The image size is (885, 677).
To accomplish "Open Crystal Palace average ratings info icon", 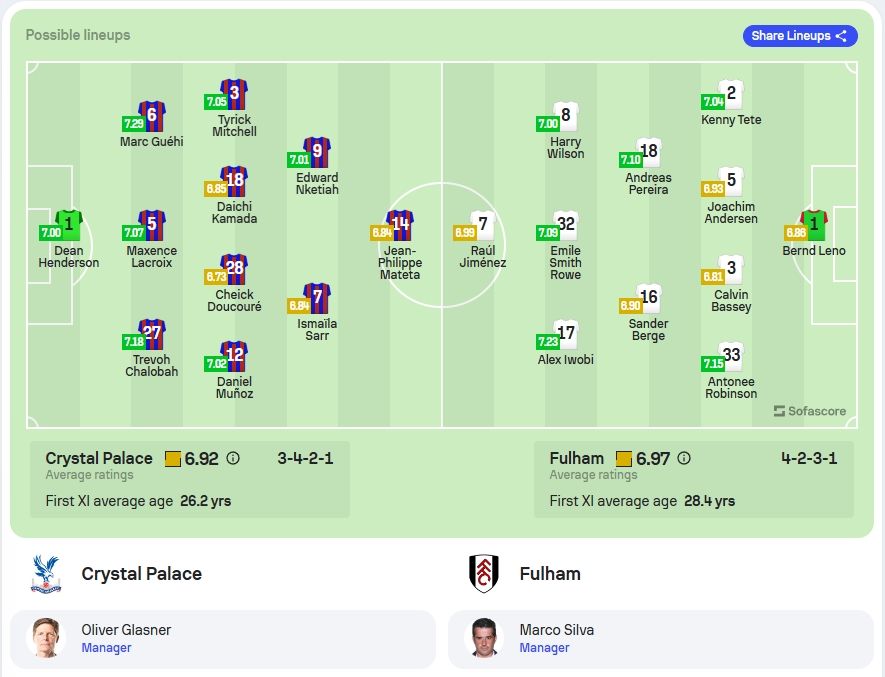I will click(x=233, y=458).
